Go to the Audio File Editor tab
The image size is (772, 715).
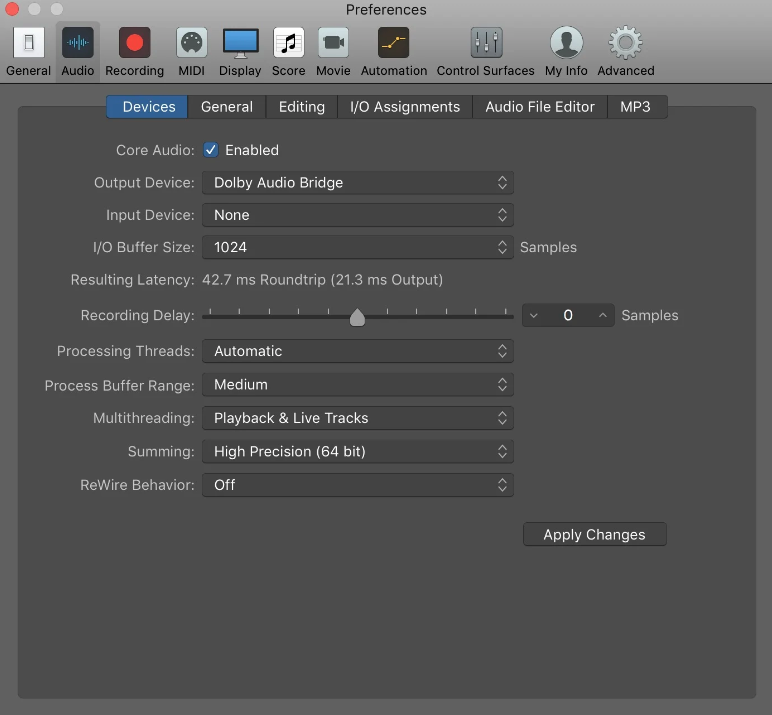pyautogui.click(x=540, y=107)
